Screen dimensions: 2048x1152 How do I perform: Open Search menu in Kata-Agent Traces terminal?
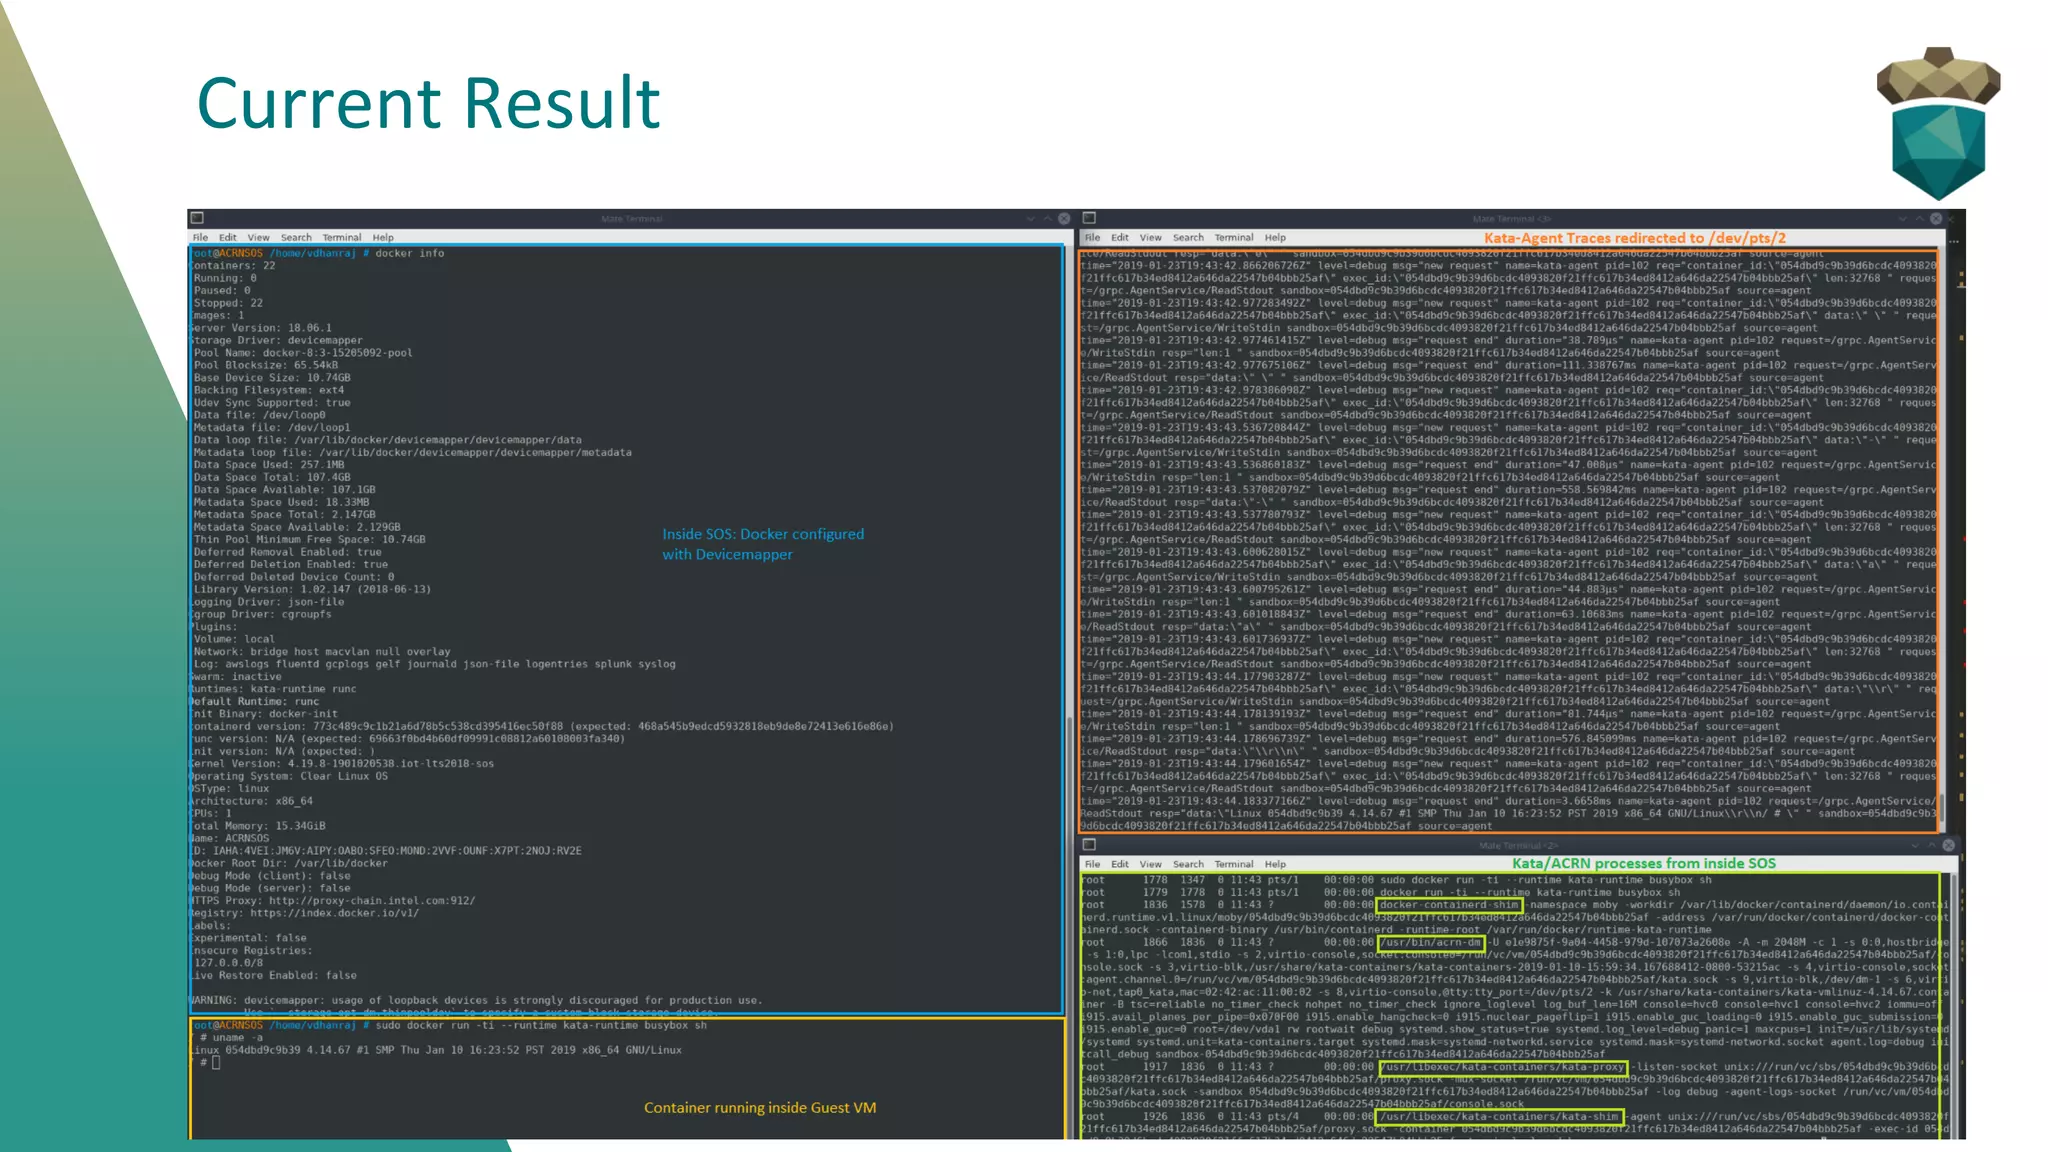pos(1188,238)
